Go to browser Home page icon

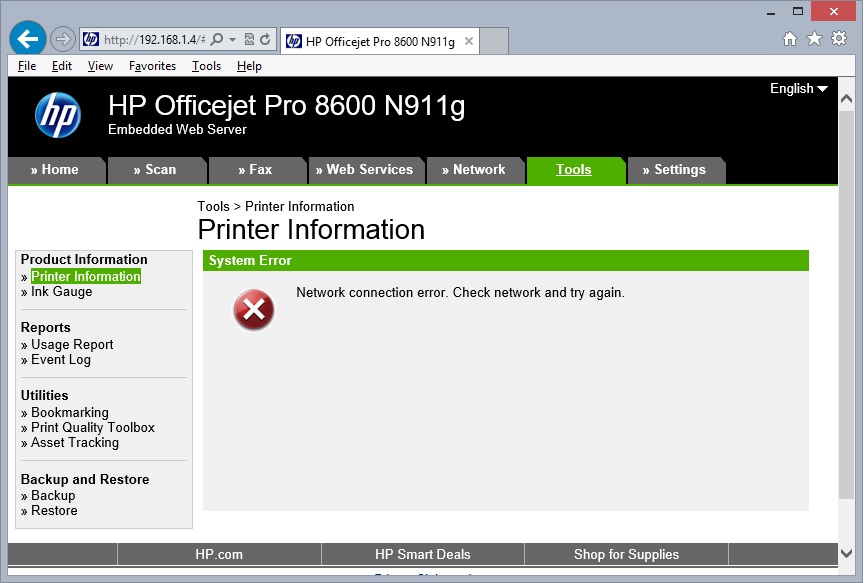pyautogui.click(x=790, y=39)
